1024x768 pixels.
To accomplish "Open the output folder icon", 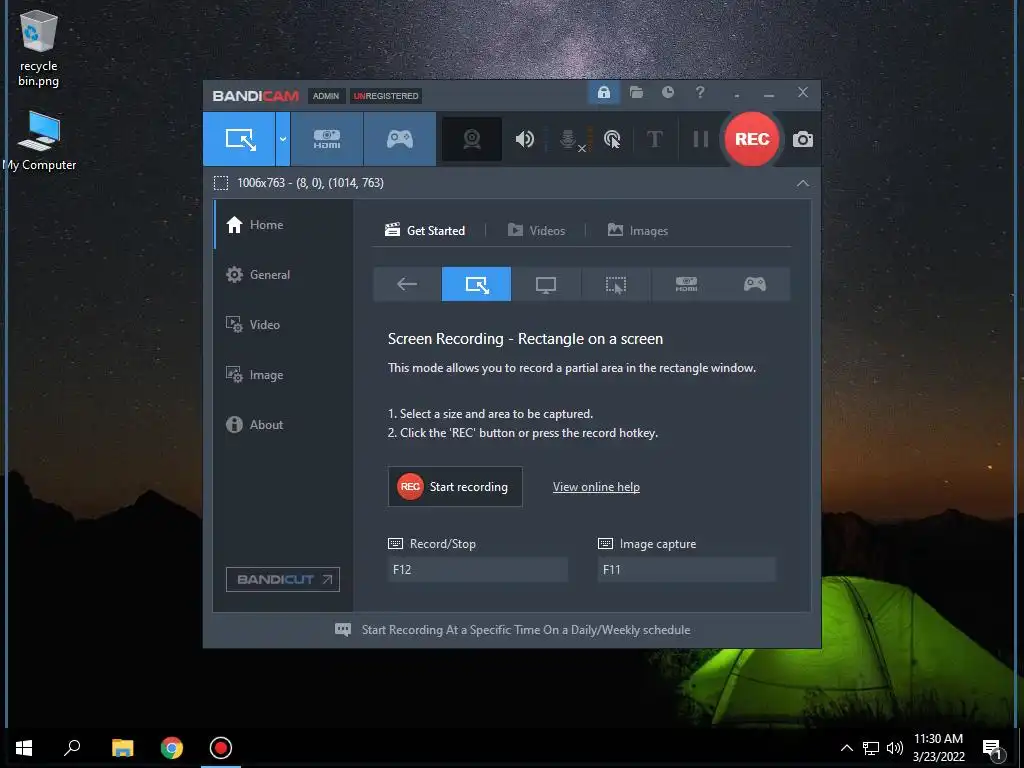I will (x=636, y=92).
